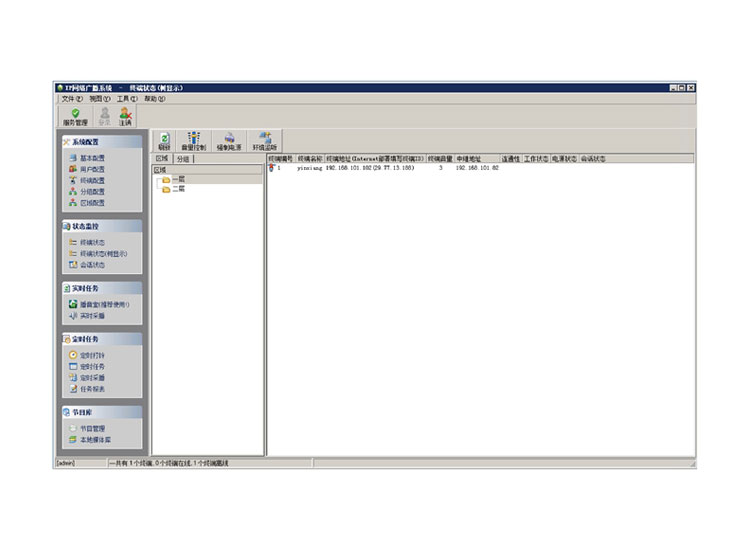Image resolution: width=750 pixels, height=550 pixels.
Task: Collapse the 定时任务 panel header
Action: coord(100,339)
